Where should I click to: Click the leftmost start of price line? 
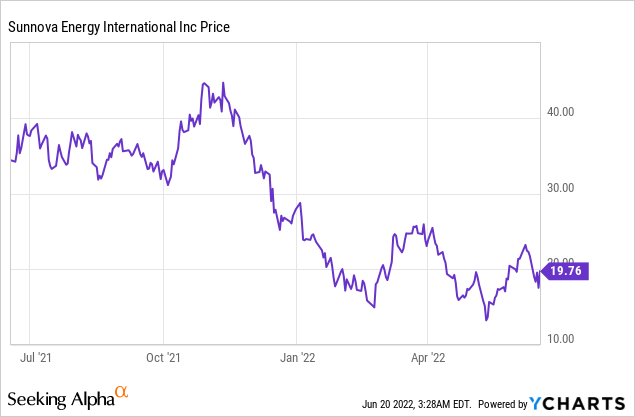click(12, 160)
